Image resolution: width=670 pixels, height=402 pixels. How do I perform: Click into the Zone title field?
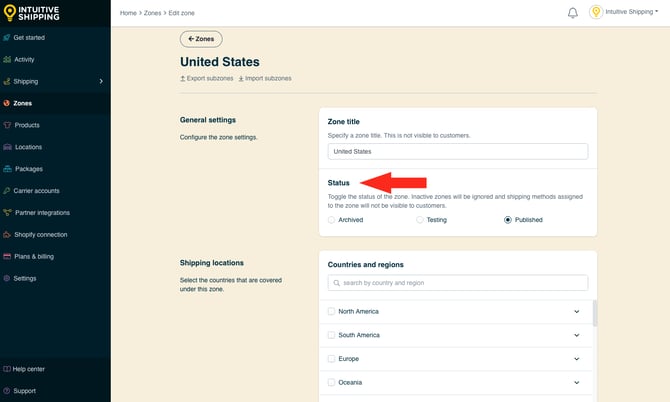pyautogui.click(x=458, y=151)
